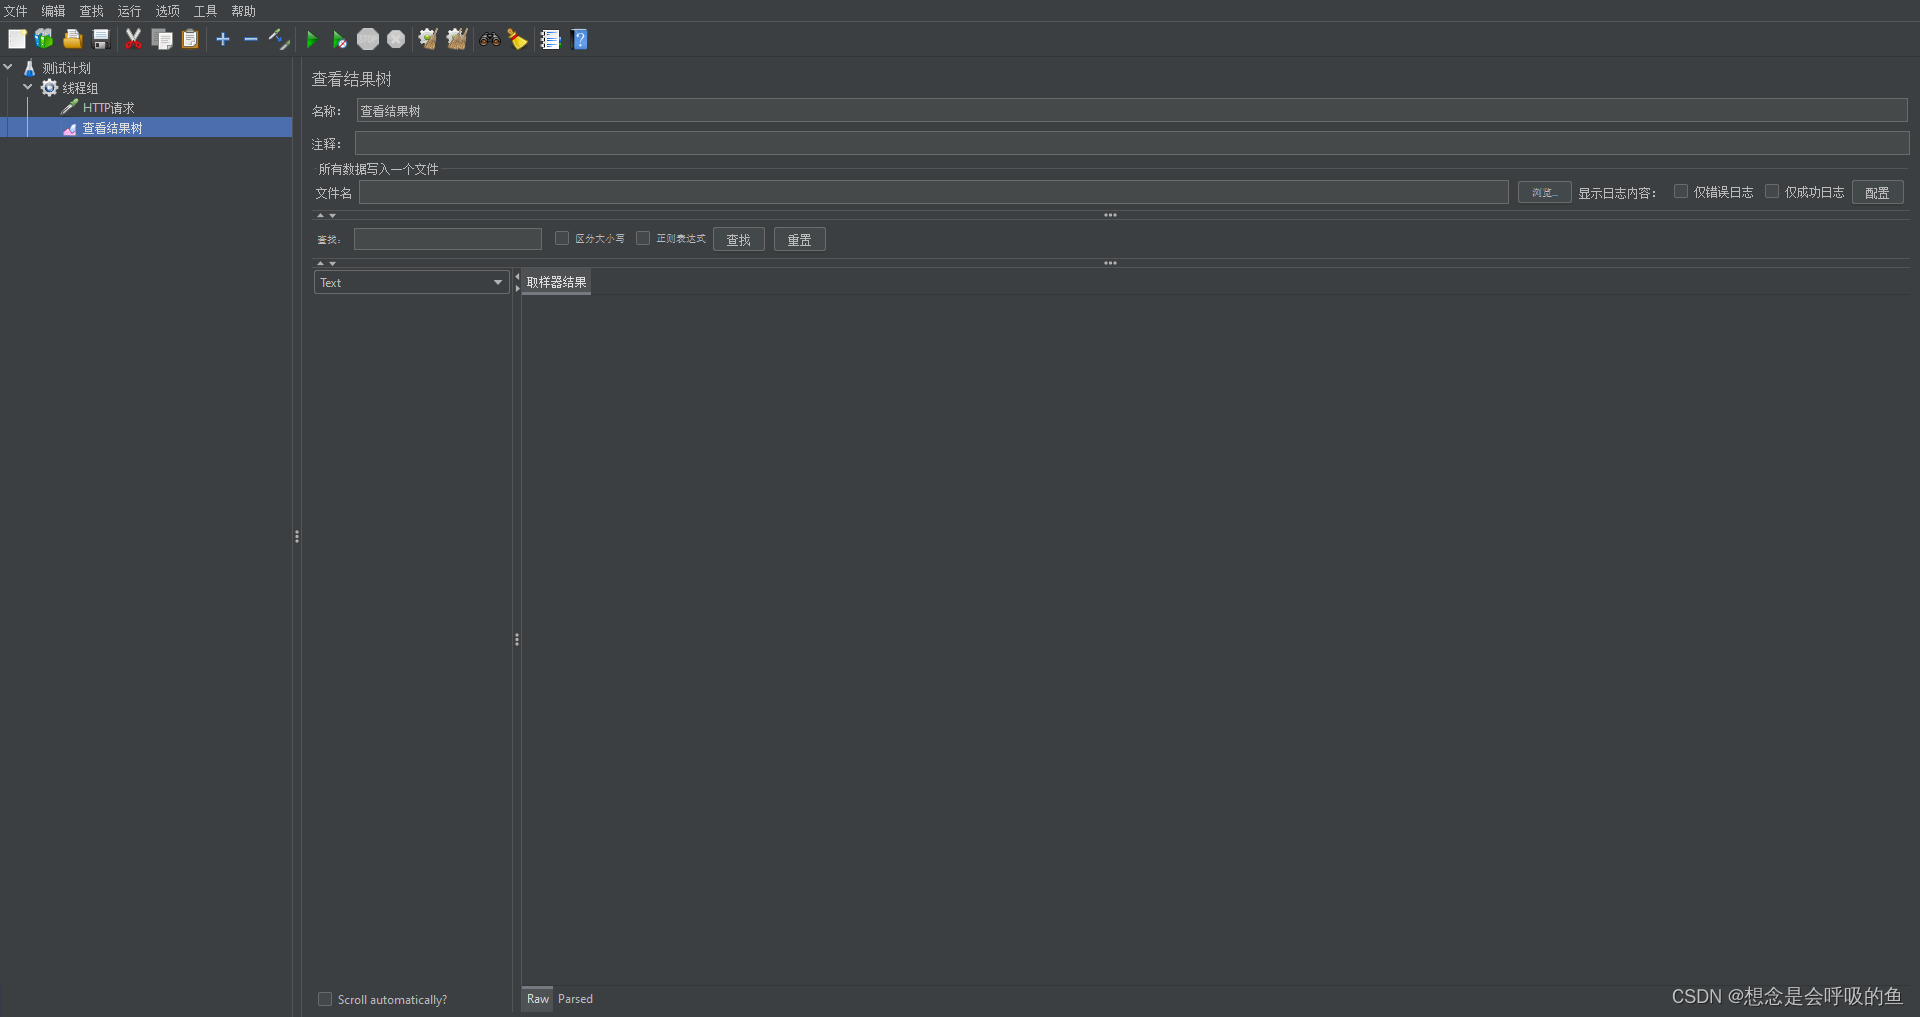1920x1017 pixels.
Task: Save the test plan with floppy icon
Action: 101,39
